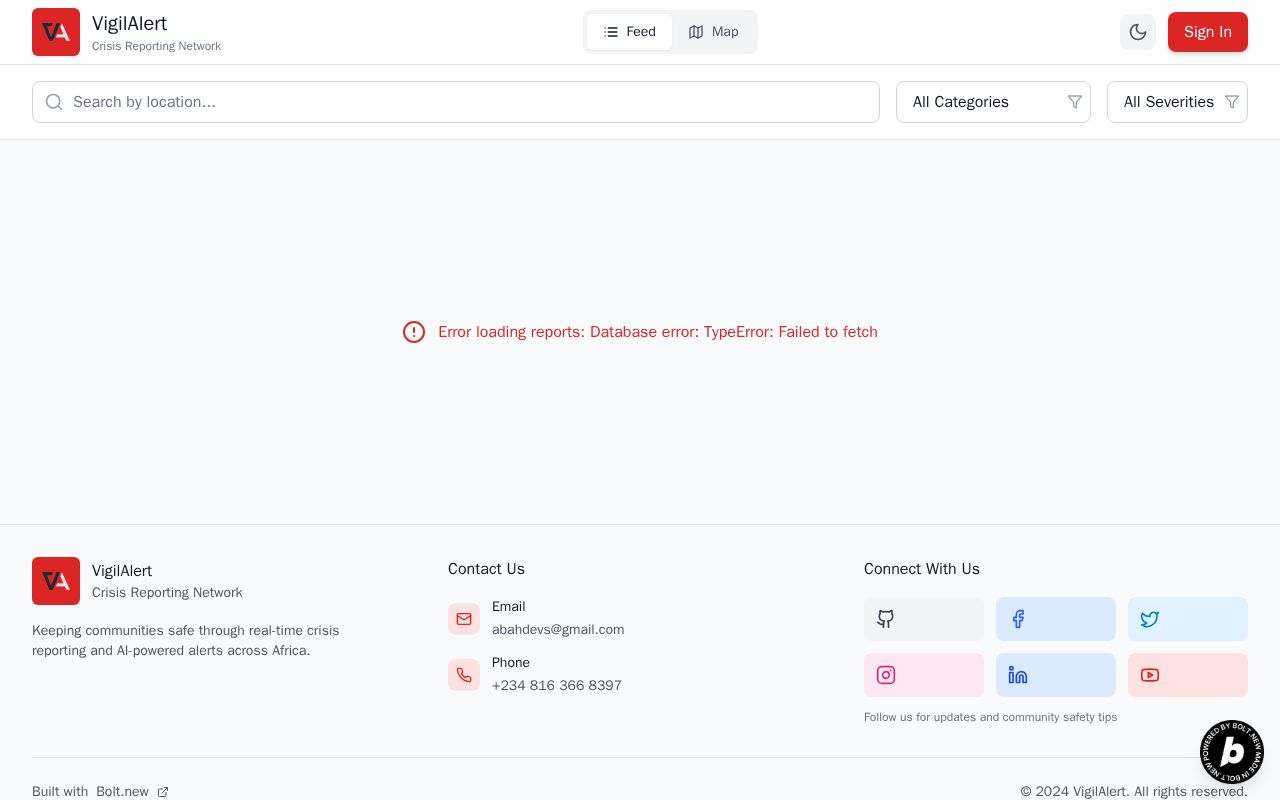The width and height of the screenshot is (1280, 800).
Task: Toggle dark mode with the moon icon
Action: pyautogui.click(x=1138, y=32)
